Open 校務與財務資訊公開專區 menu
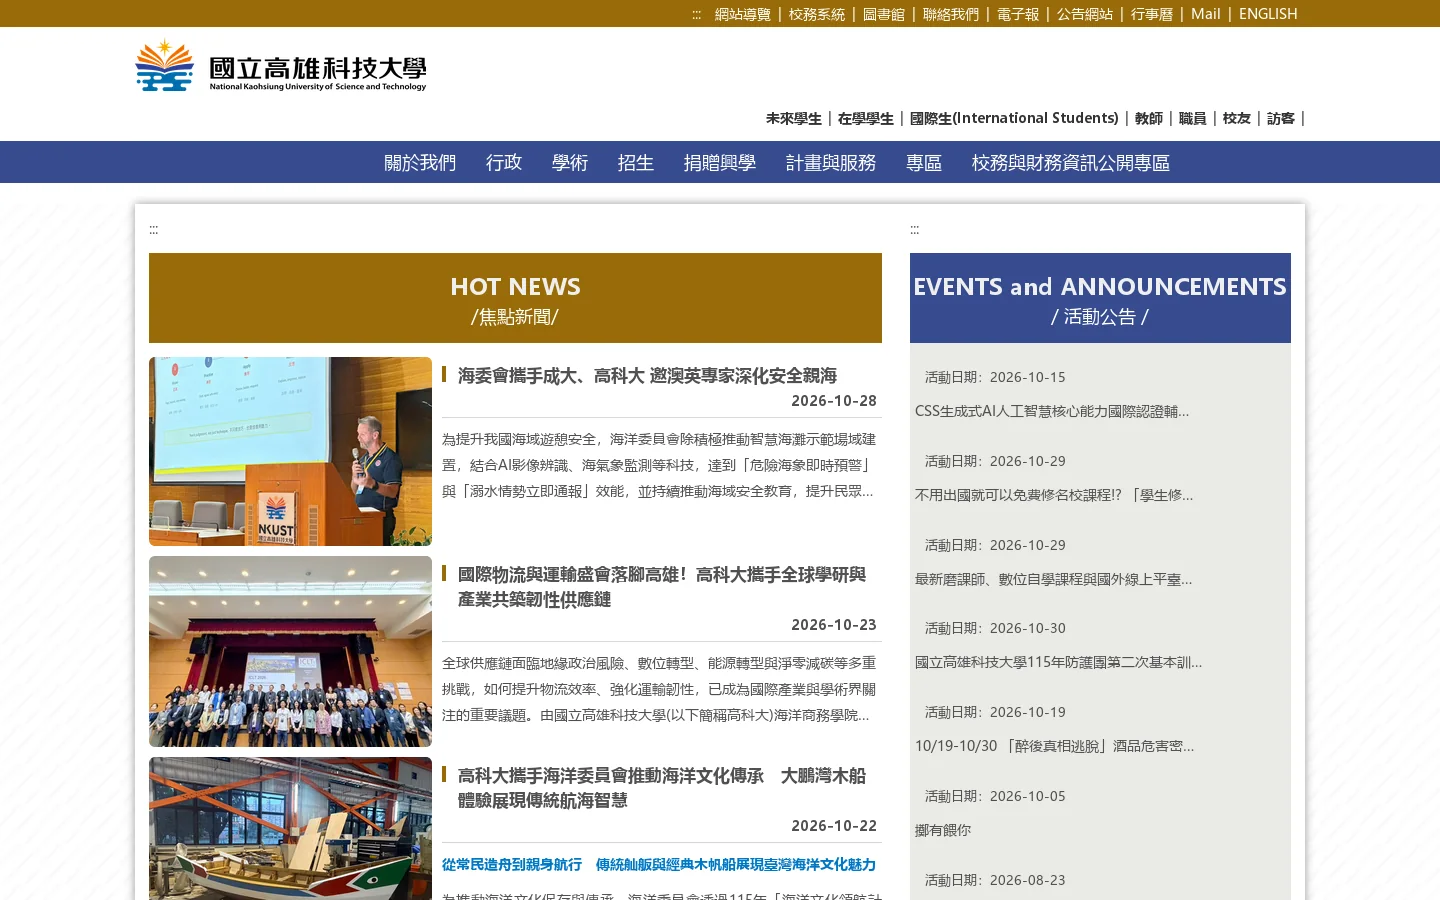1440x900 pixels. point(1071,162)
